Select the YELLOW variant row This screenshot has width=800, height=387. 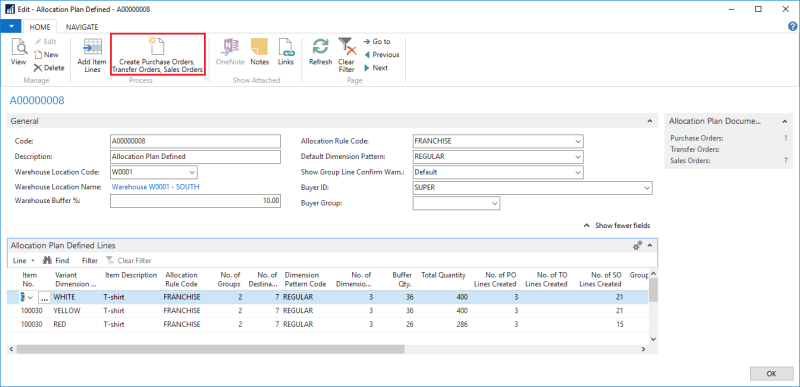tap(327, 311)
